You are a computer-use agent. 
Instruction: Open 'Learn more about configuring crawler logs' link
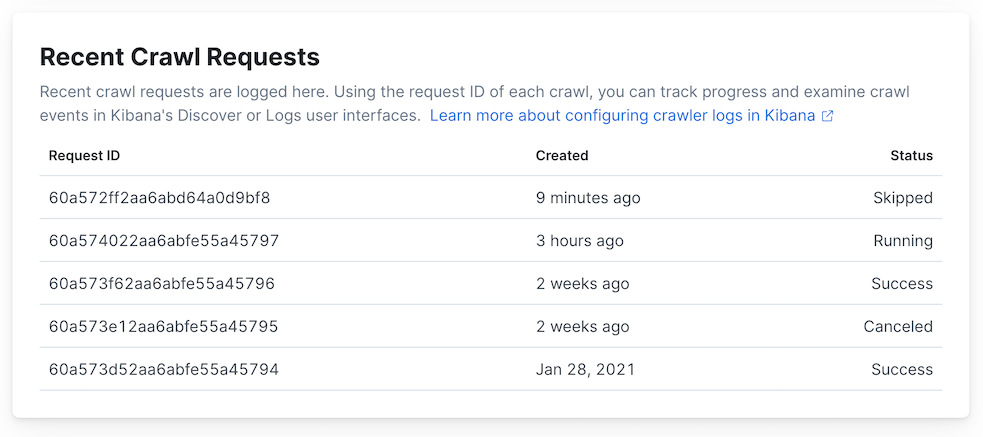622,116
